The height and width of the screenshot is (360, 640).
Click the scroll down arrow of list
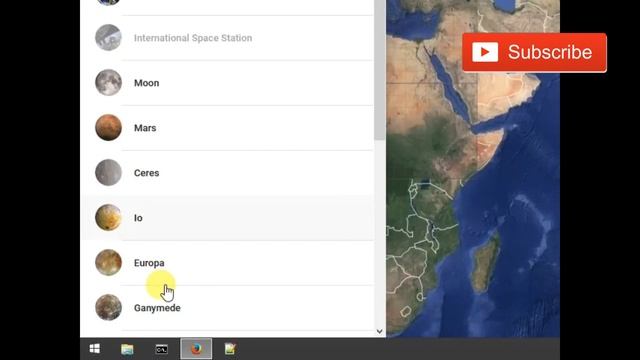380,331
